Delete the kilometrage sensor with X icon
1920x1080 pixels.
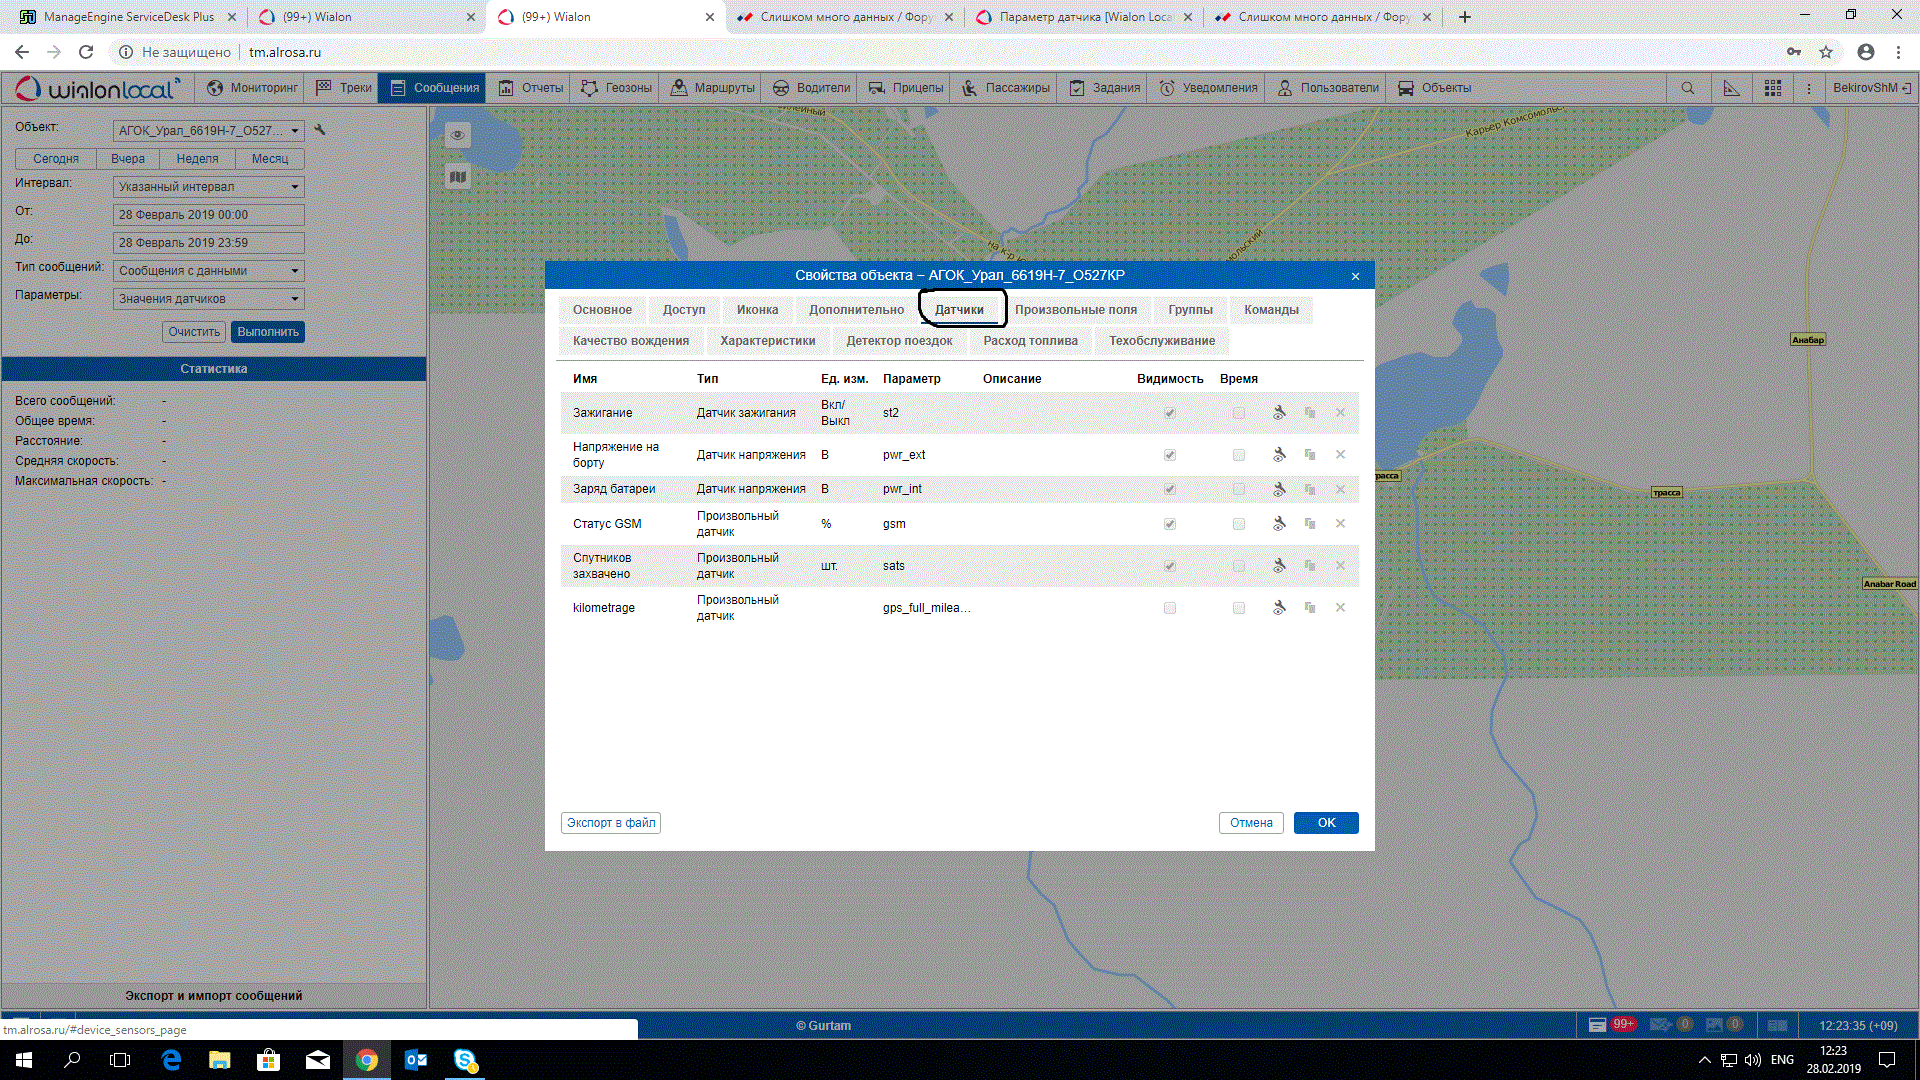(x=1340, y=608)
